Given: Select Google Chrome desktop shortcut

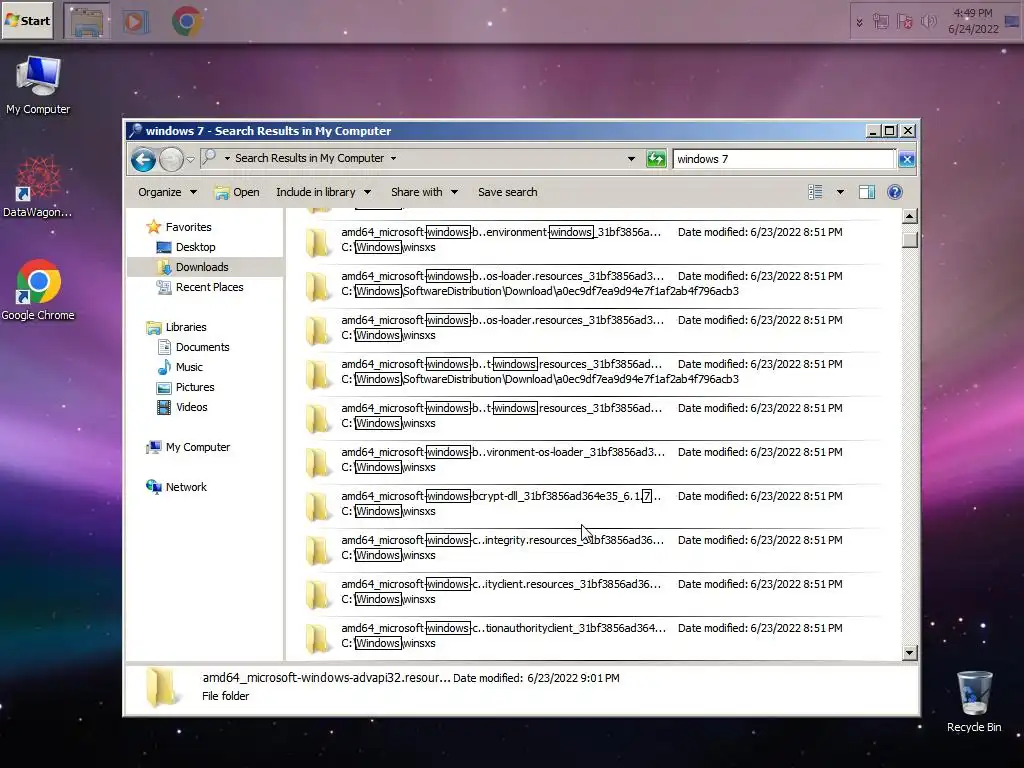Looking at the screenshot, I should point(38,290).
